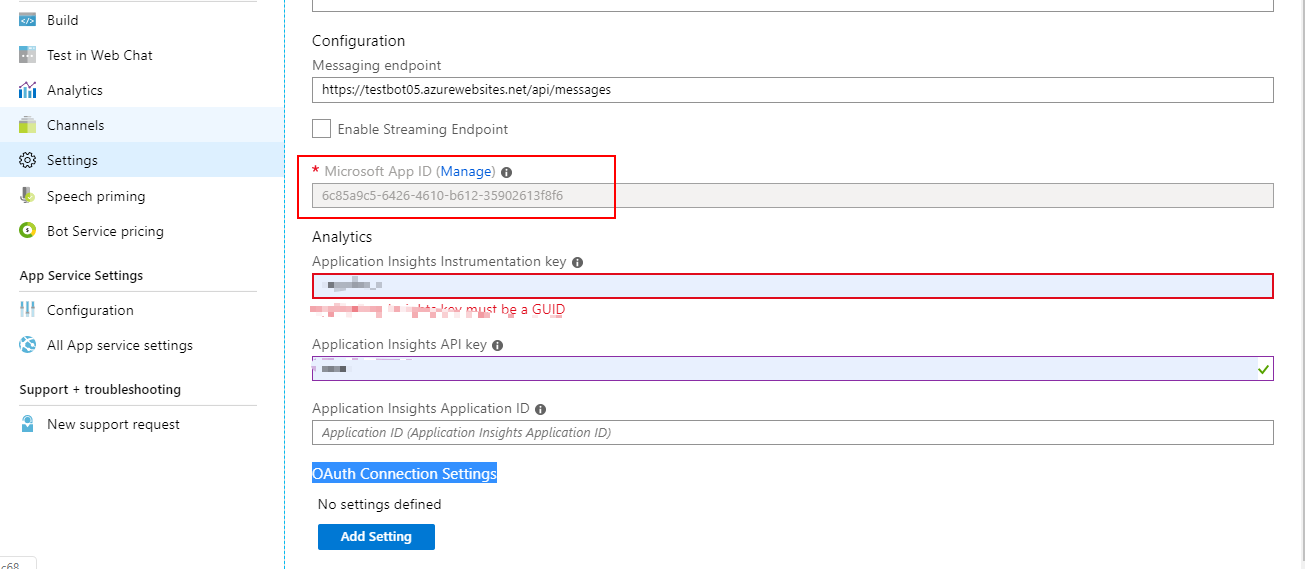
Task: Click the Application Insights Application ID field
Action: coord(792,433)
